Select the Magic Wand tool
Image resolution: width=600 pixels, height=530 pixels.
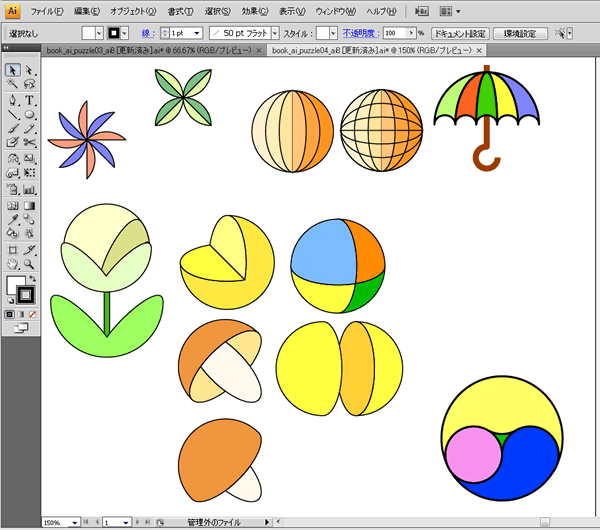(13, 84)
